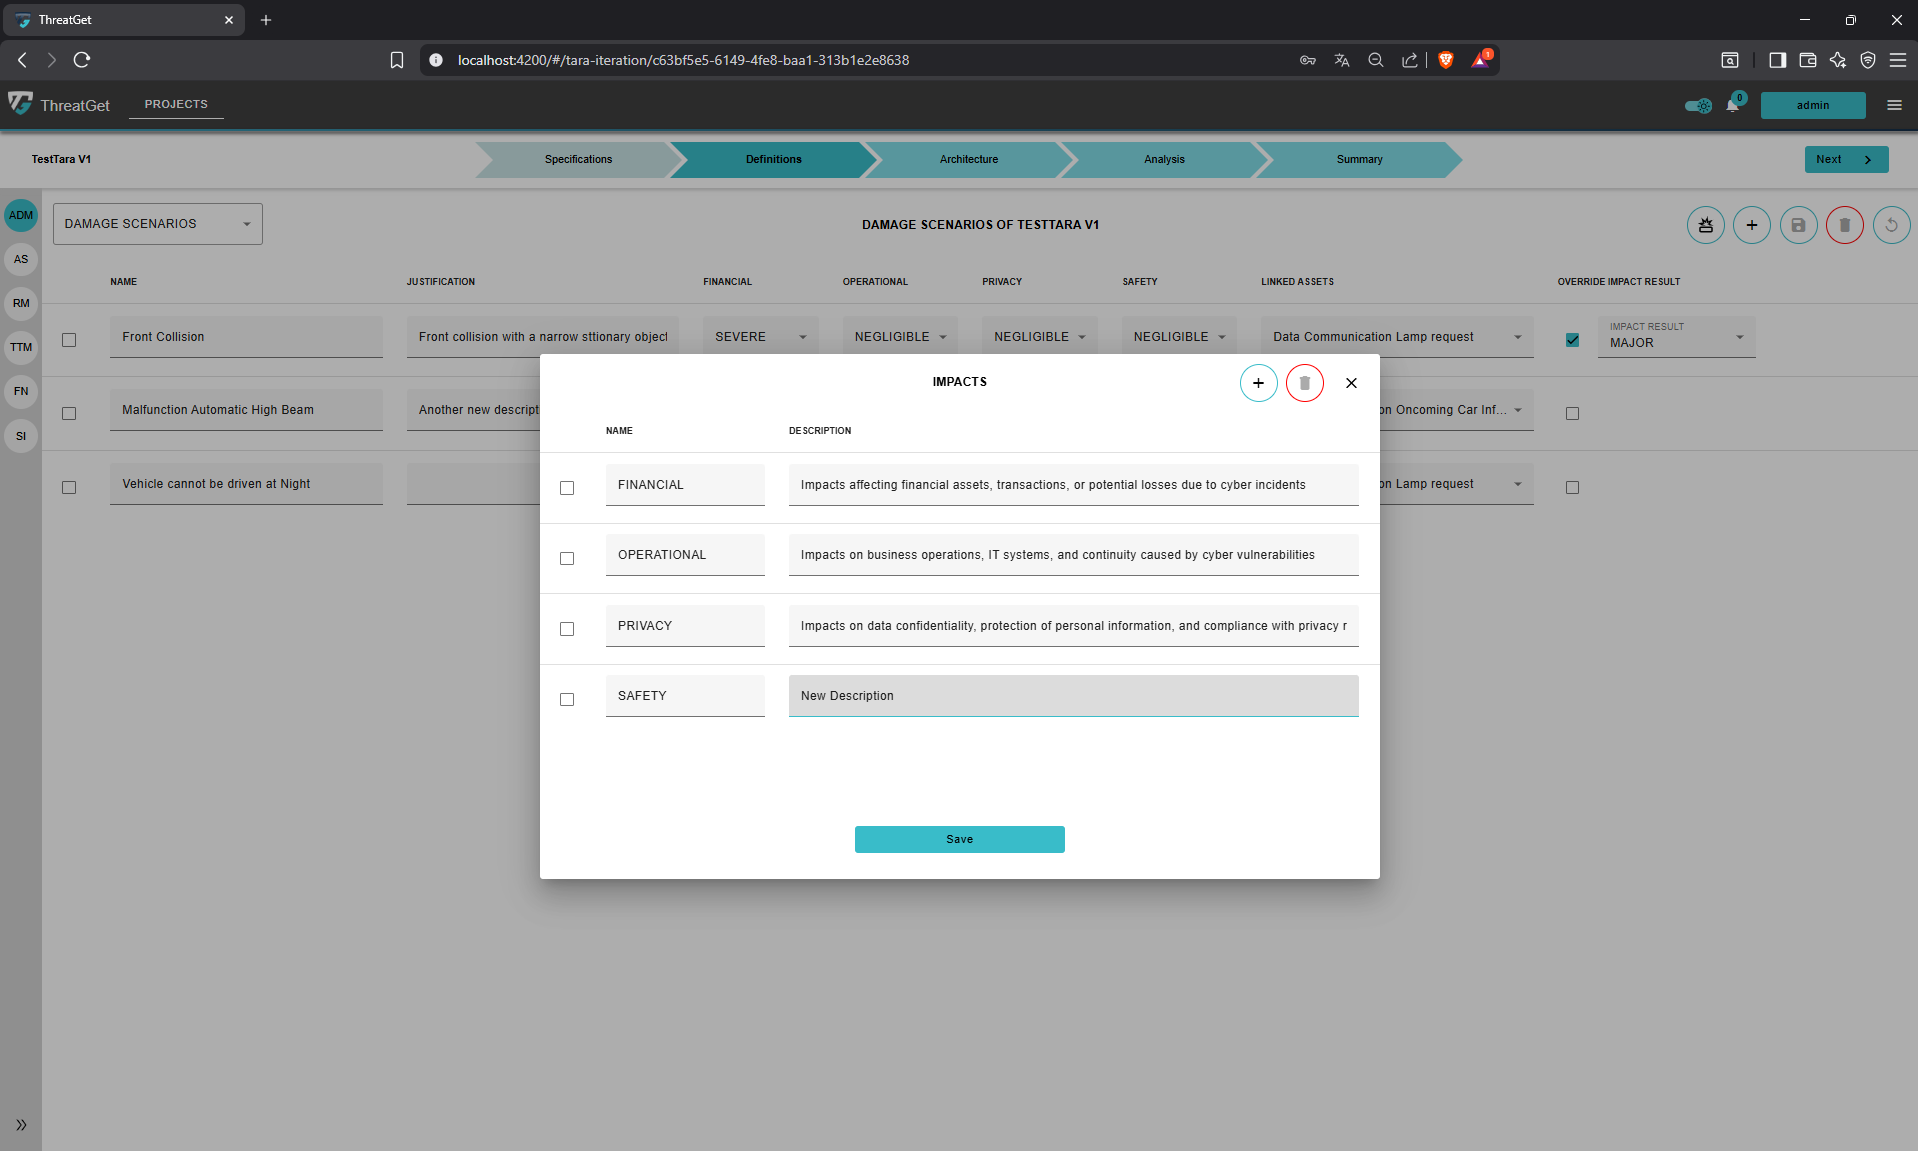Open the DAMAGE SCENARIOS dropdown
This screenshot has height=1151, width=1918.
click(157, 224)
